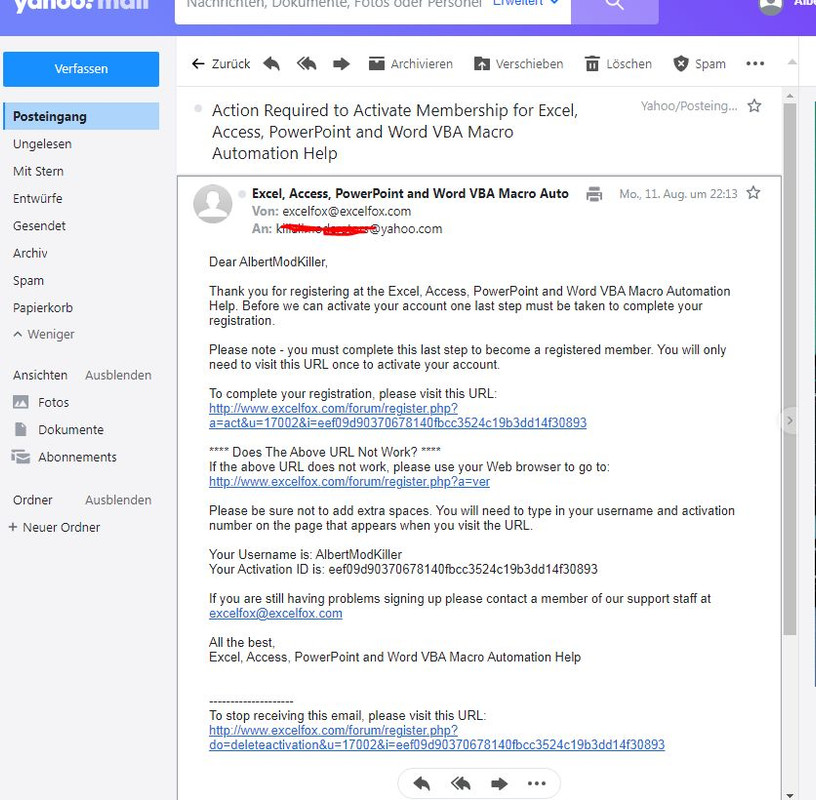Click the forward icon below the message

pyautogui.click(x=499, y=783)
